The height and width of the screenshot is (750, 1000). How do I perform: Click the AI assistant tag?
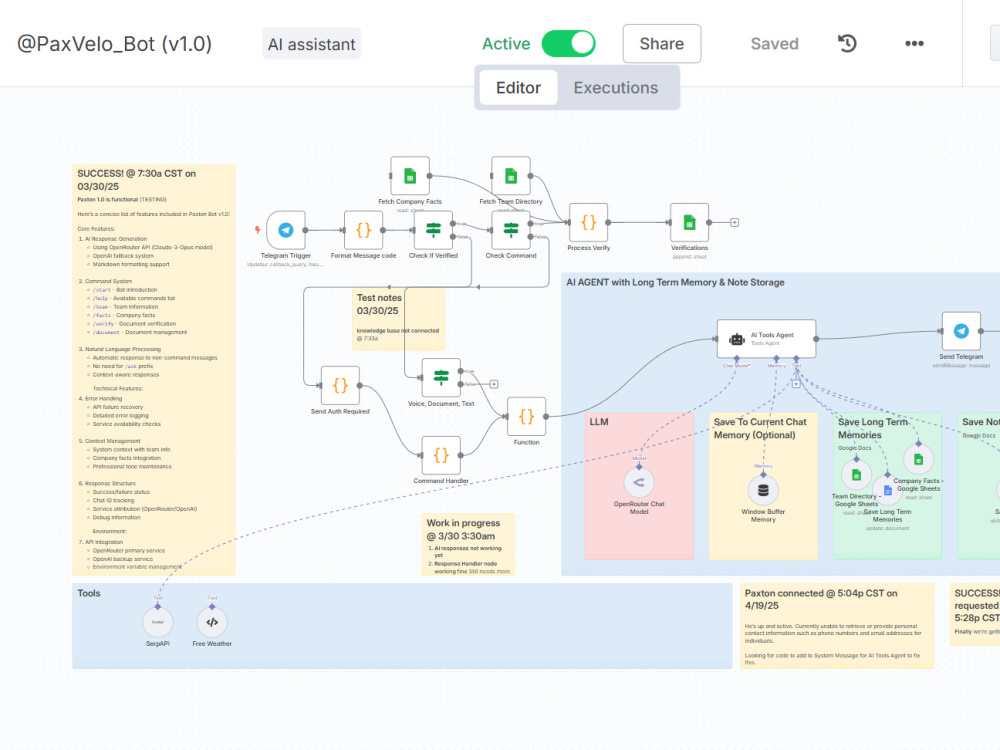tap(311, 44)
